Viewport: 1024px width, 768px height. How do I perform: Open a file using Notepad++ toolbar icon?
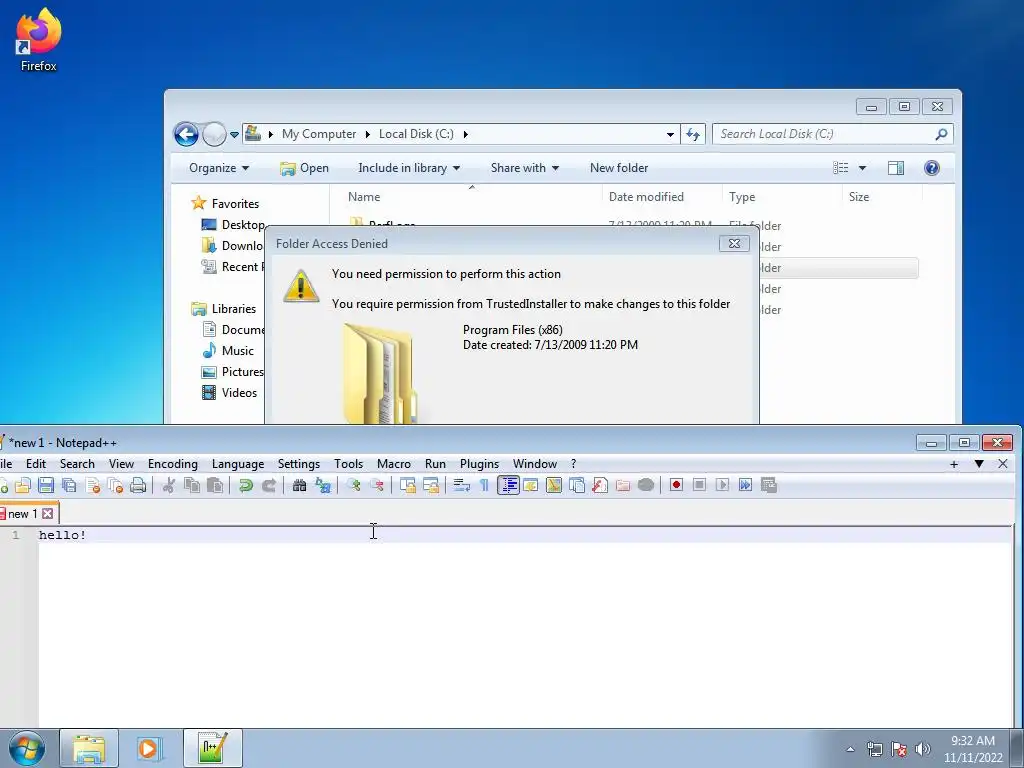(x=23, y=485)
